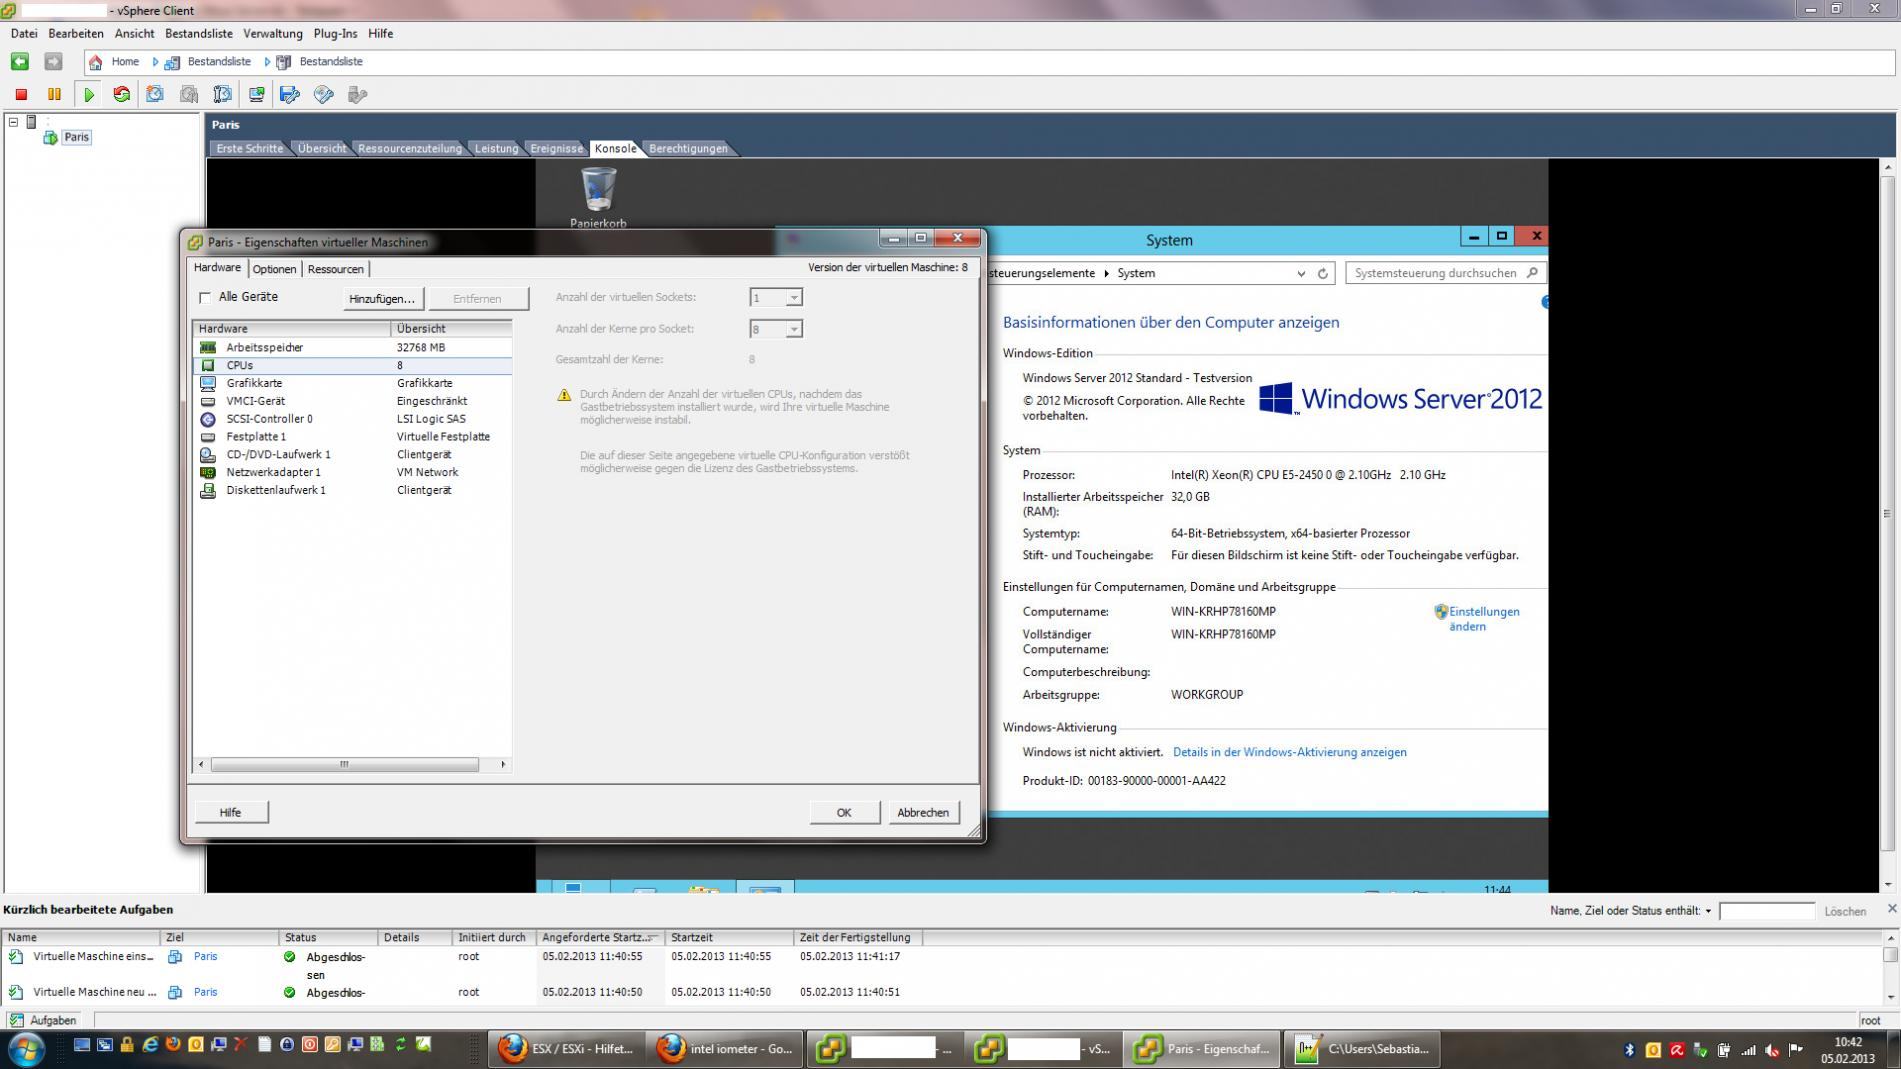Revert to current snapshot toolbar icon
This screenshot has width=1901, height=1069.
pyautogui.click(x=189, y=94)
